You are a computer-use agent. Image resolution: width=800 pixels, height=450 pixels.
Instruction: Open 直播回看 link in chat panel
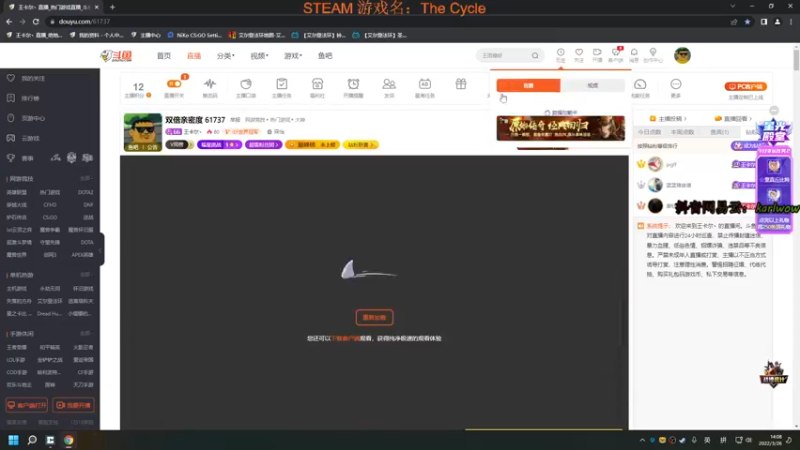(733, 118)
